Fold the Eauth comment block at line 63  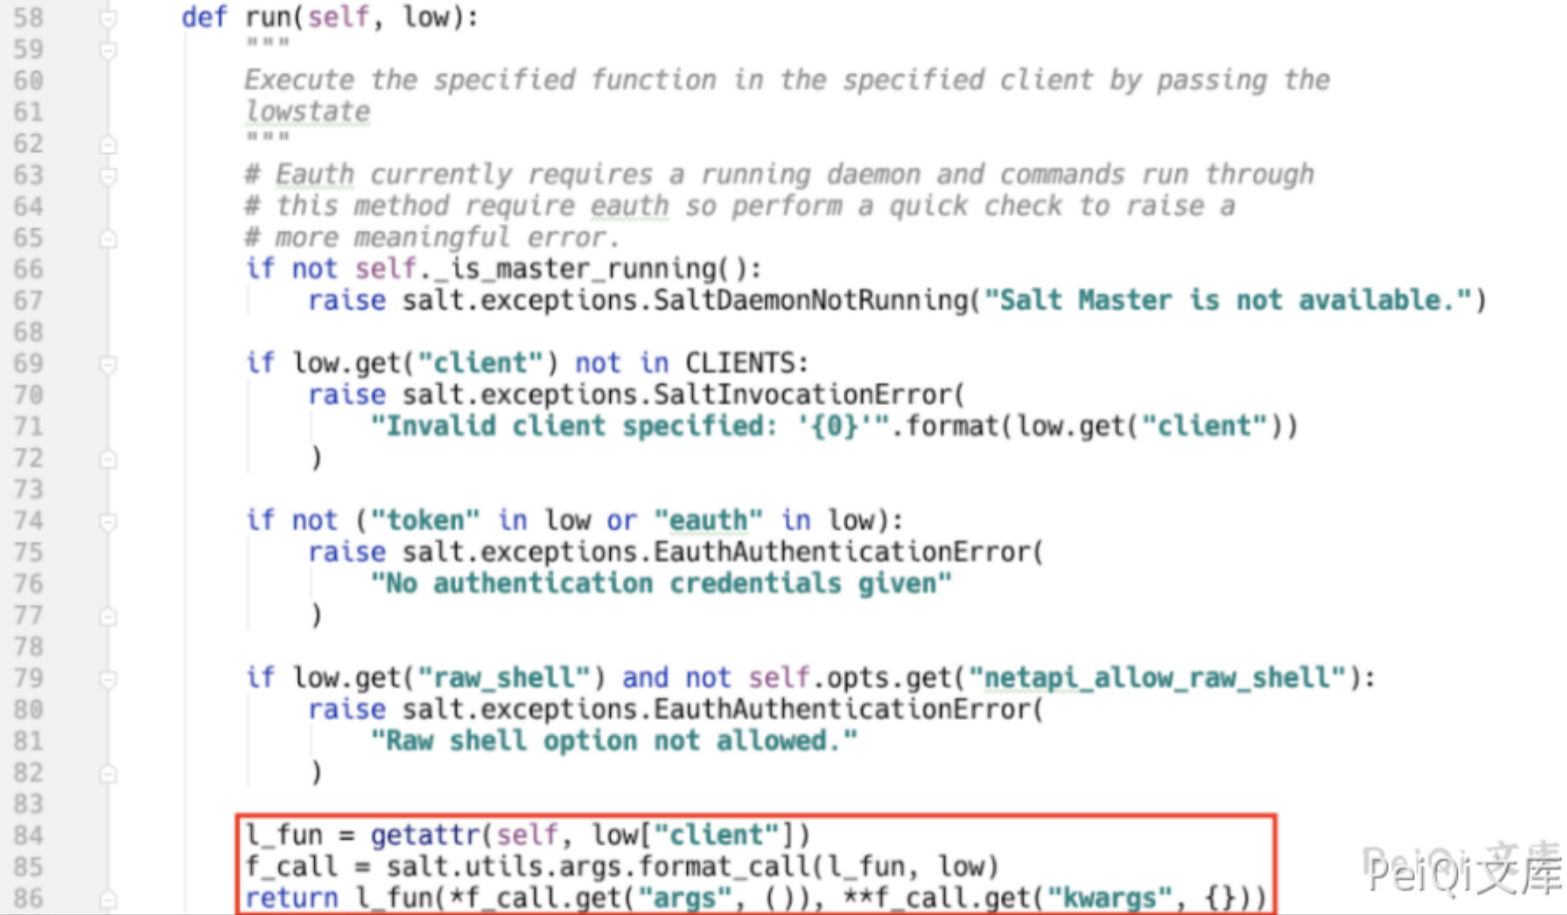(108, 176)
